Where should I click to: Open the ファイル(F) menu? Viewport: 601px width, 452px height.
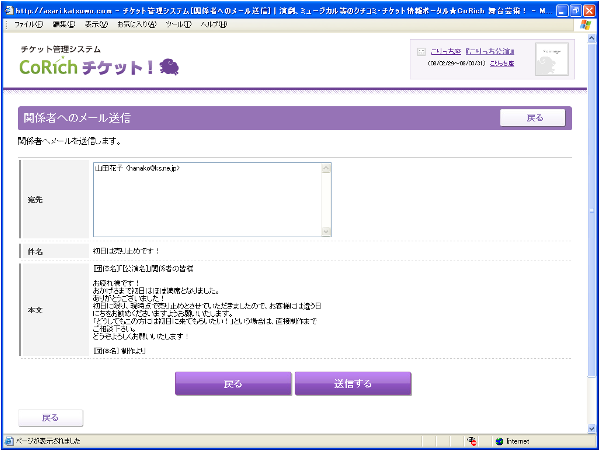tap(29, 23)
